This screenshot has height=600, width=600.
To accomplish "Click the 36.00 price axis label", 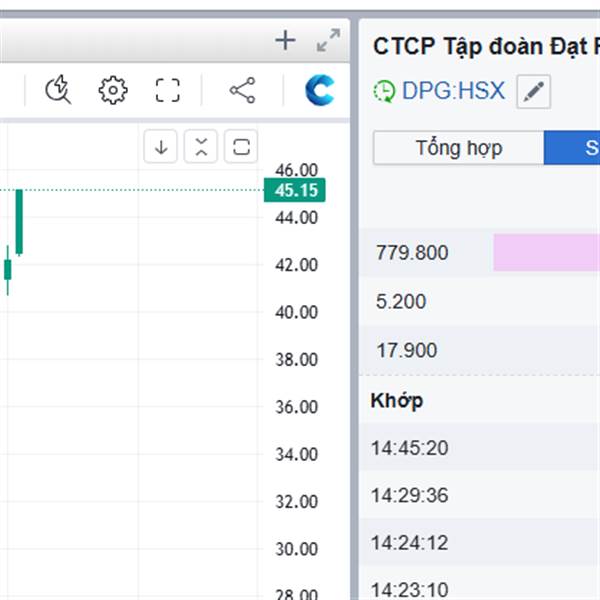I will pos(297,407).
